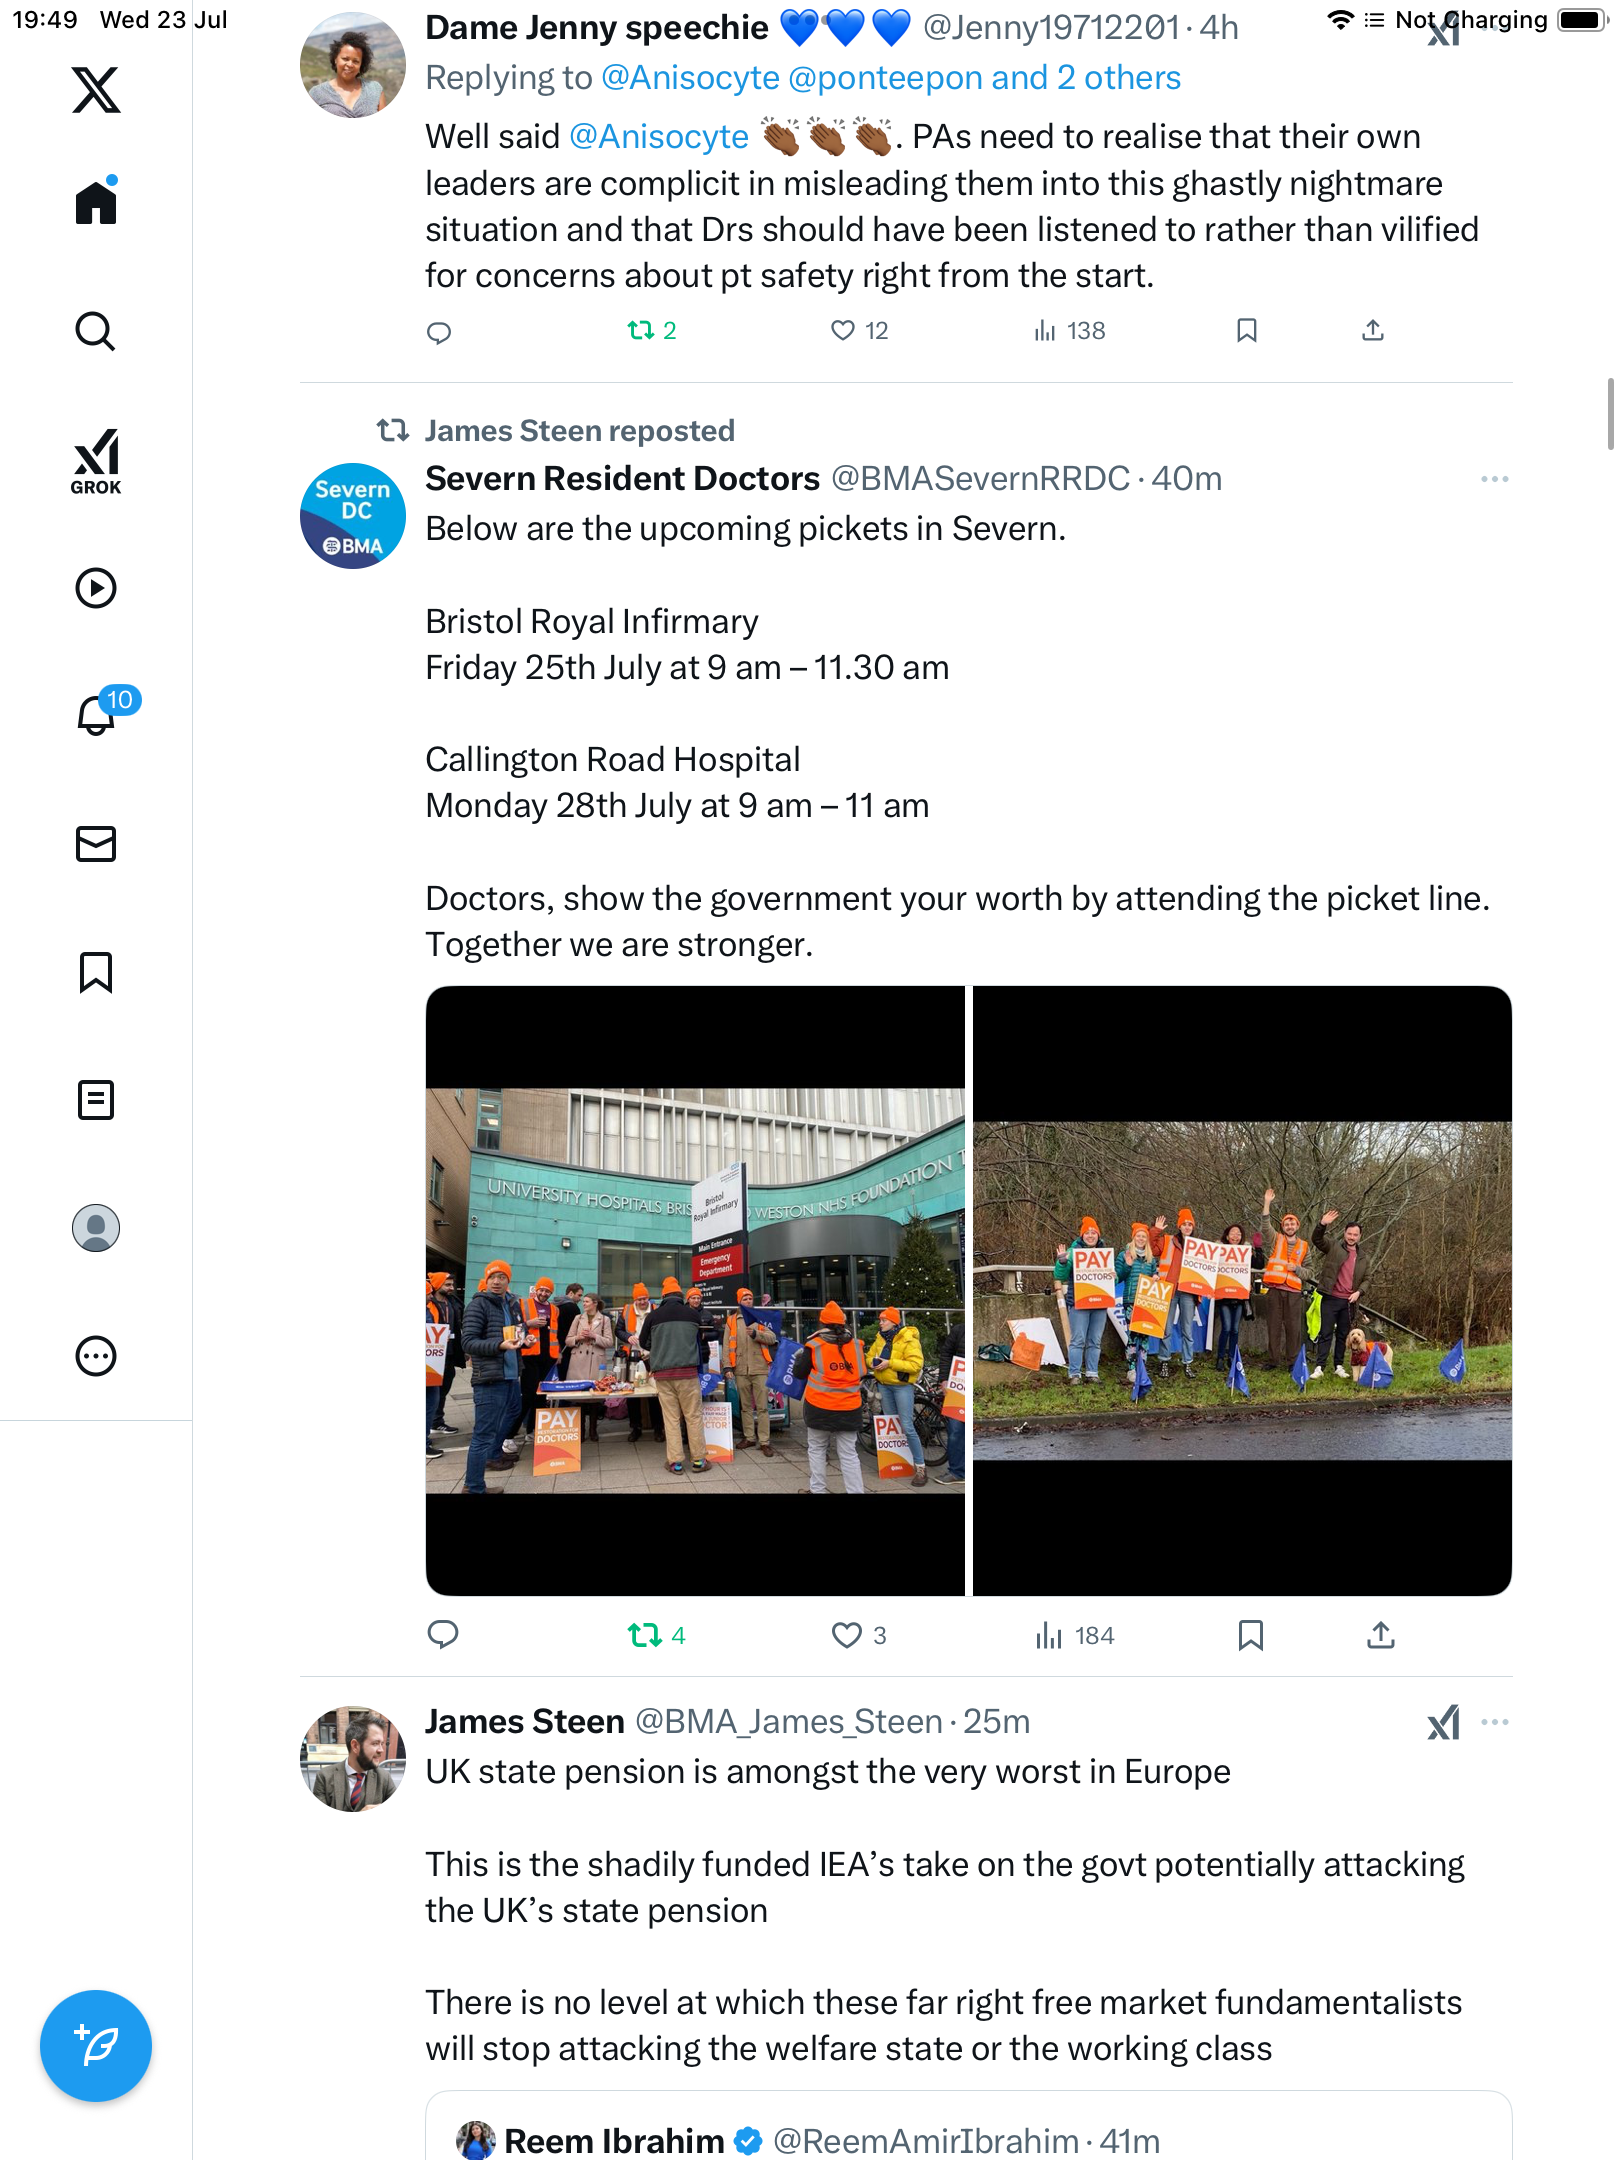Open the X logo at sidebar top
This screenshot has width=1620, height=2160.
(x=96, y=90)
